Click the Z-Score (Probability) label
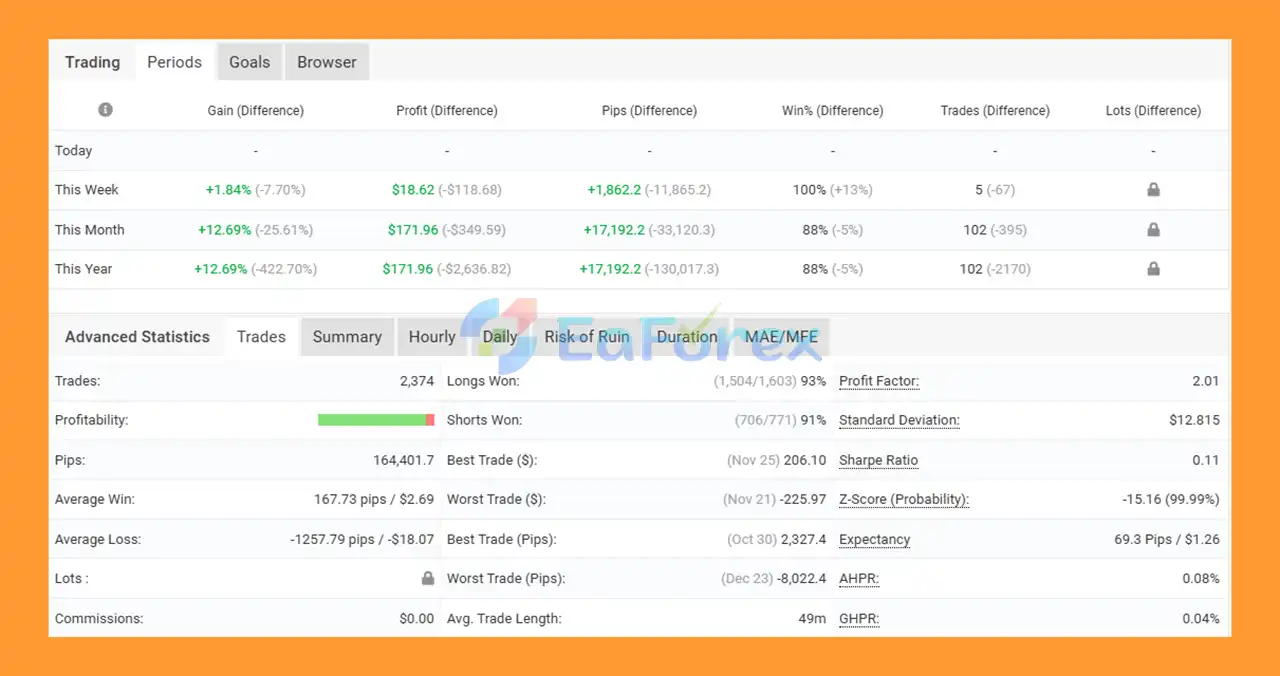This screenshot has height=676, width=1280. tap(904, 499)
